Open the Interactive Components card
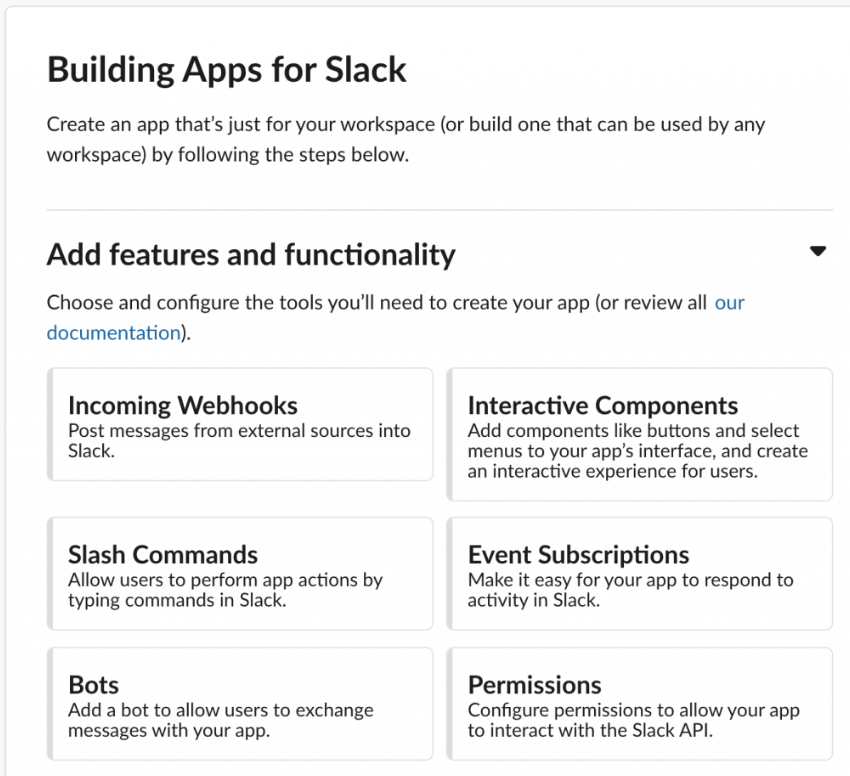The image size is (850, 776). 640,434
